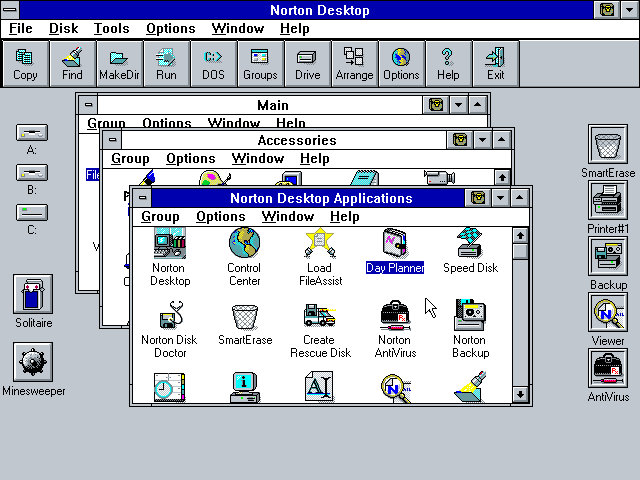Open Window menu in Norton Desktop Applications
Viewport: 640px width, 480px height.
tap(288, 216)
